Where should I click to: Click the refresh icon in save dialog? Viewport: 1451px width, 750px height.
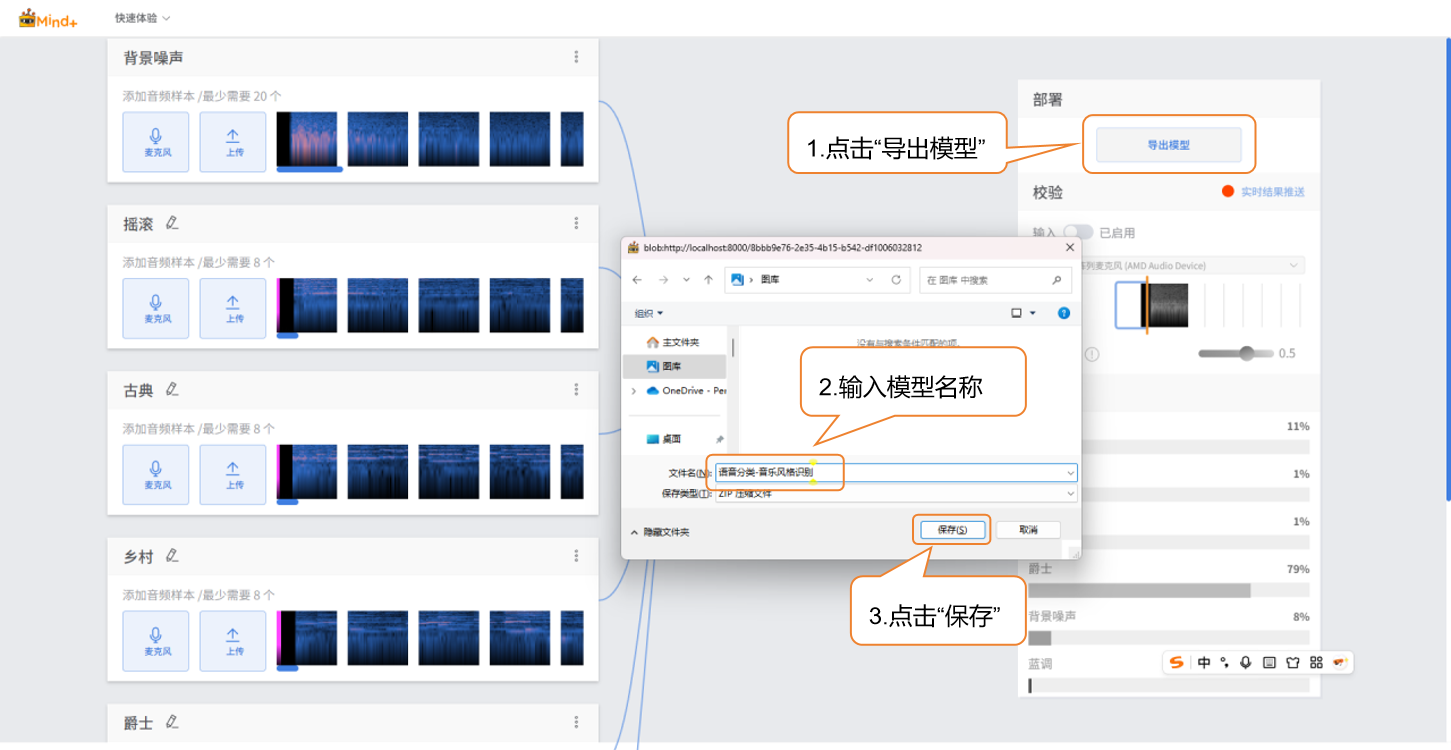pyautogui.click(x=896, y=280)
